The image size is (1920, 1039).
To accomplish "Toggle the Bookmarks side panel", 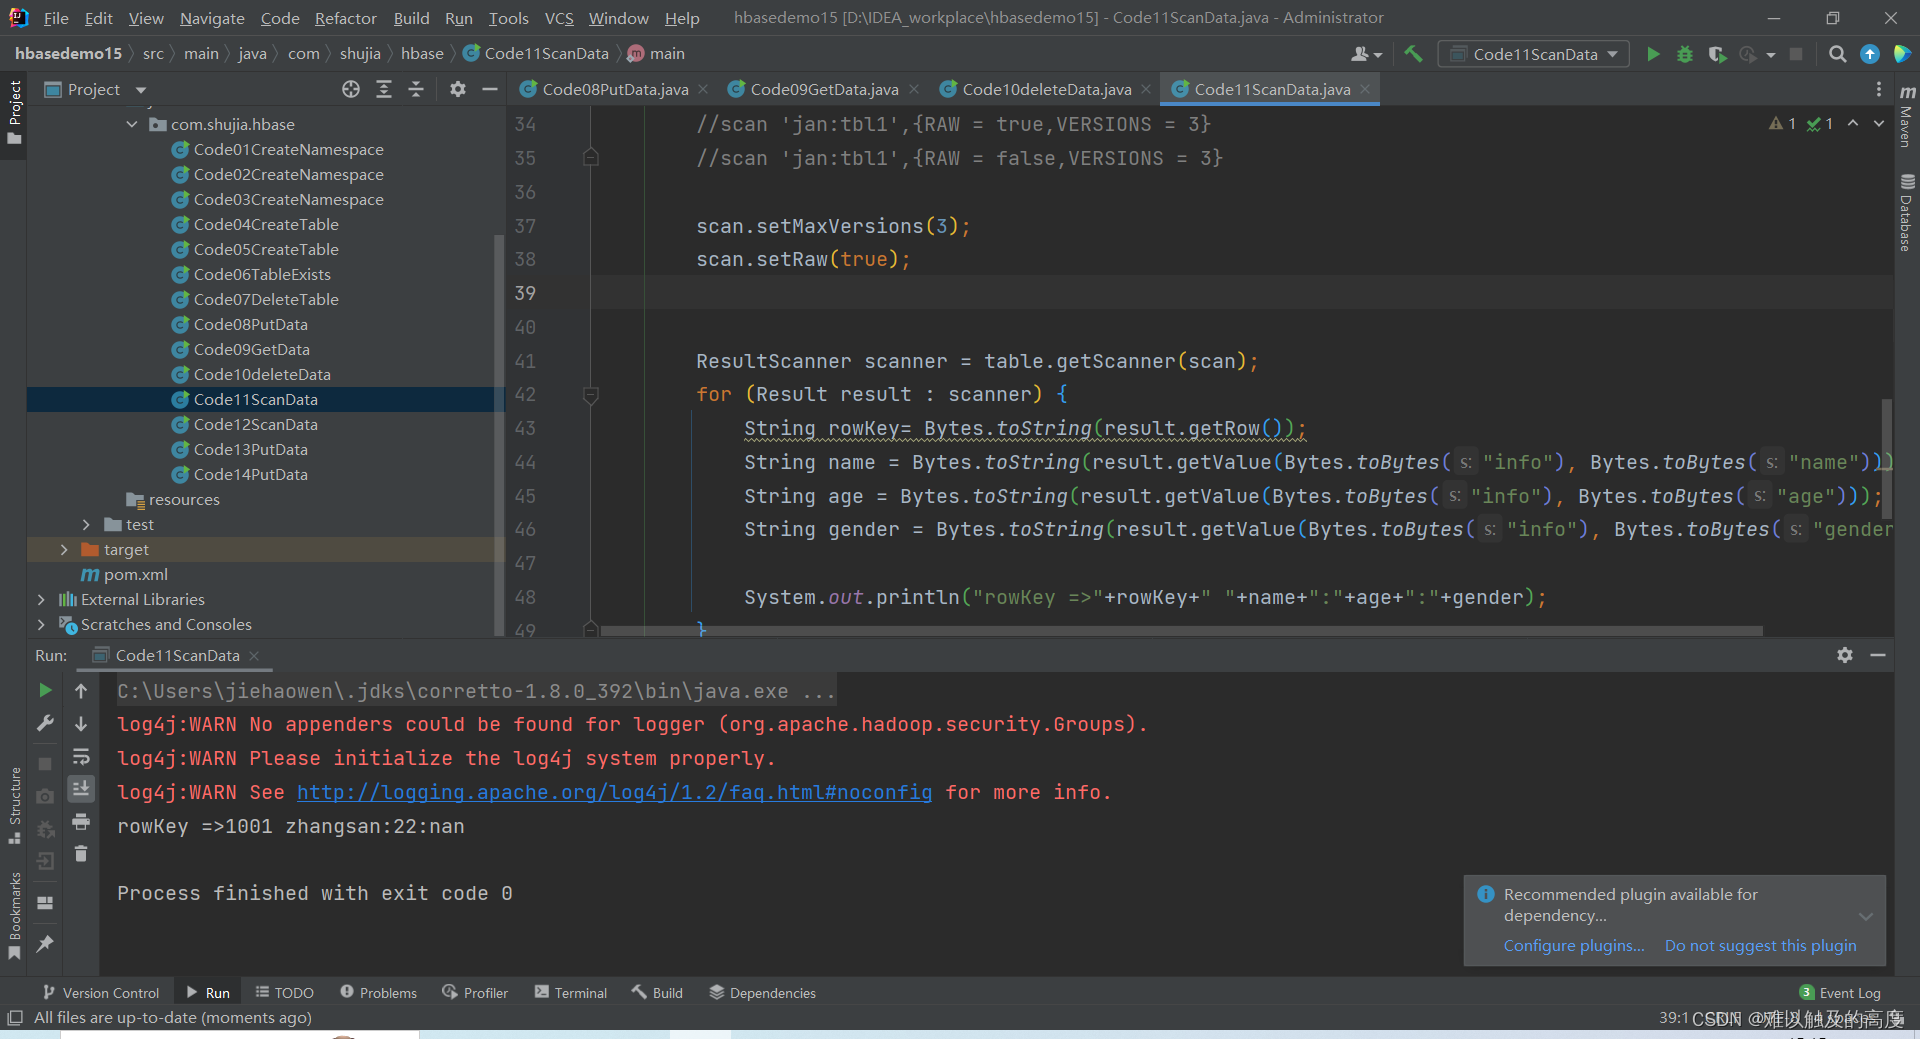I will [x=14, y=915].
